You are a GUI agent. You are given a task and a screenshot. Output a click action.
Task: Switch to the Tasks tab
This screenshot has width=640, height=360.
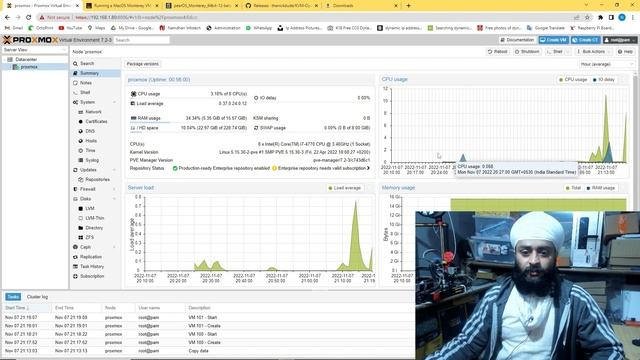[13, 297]
